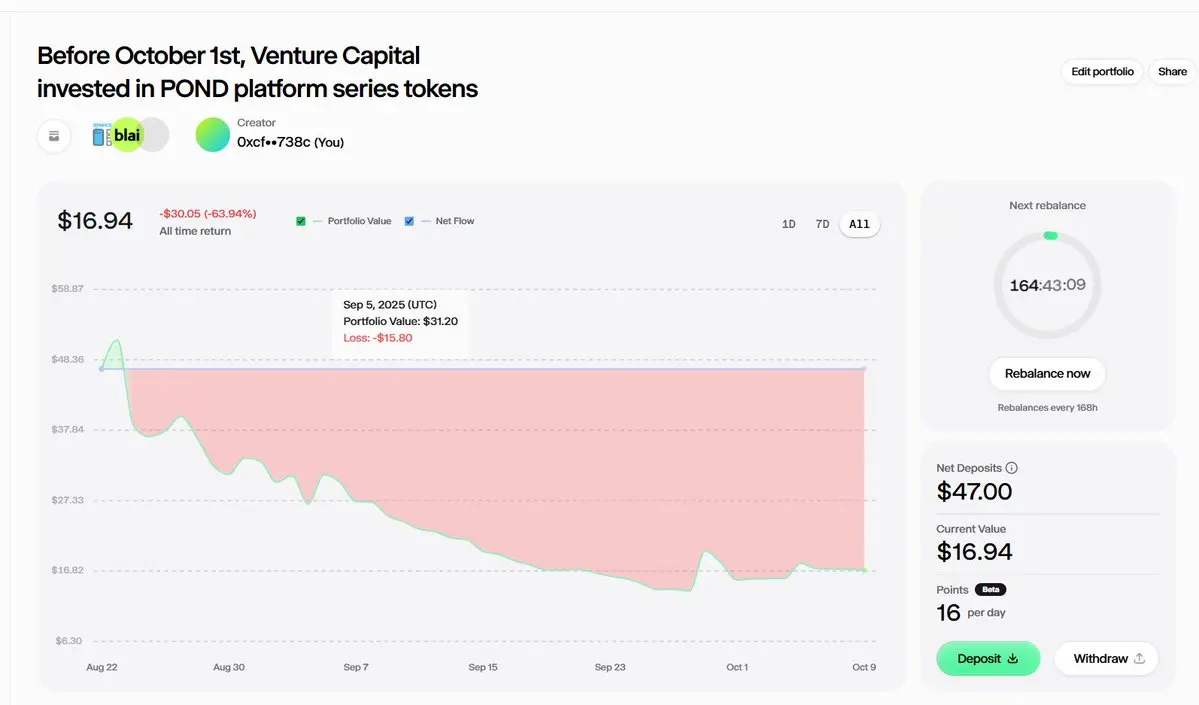The height and width of the screenshot is (705, 1199).
Task: Click the creator's green gradient avatar
Action: click(212, 135)
